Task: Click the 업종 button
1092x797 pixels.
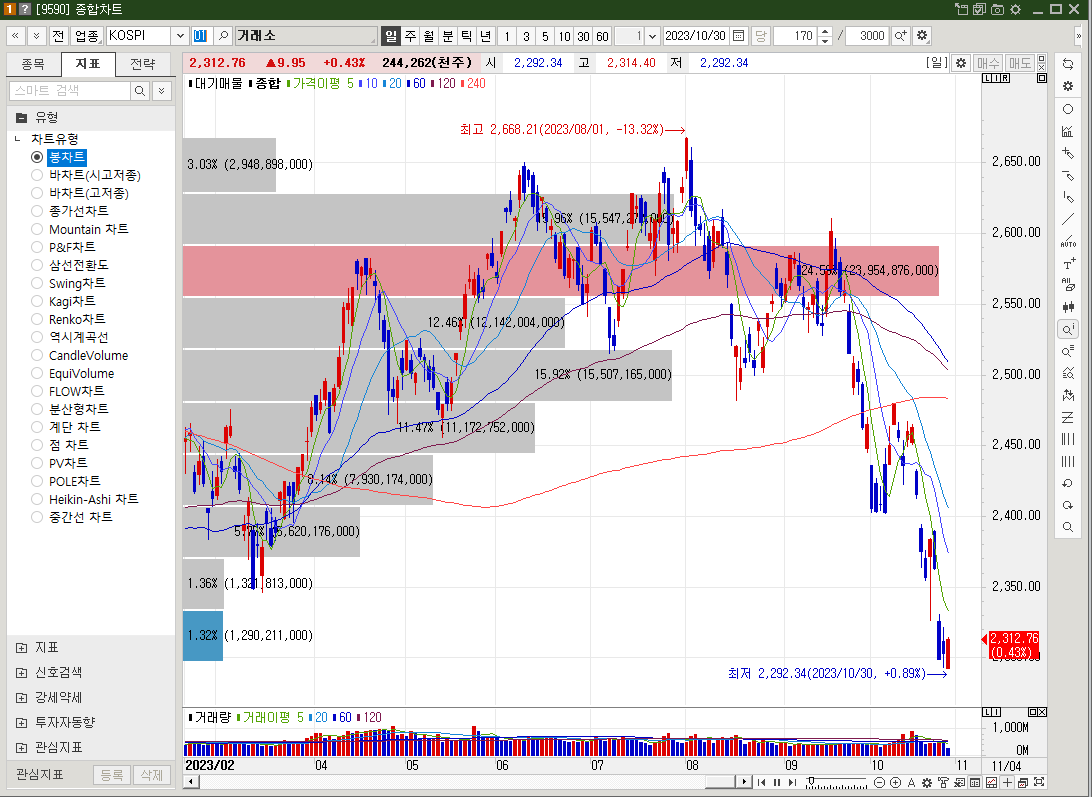Action: pos(87,36)
